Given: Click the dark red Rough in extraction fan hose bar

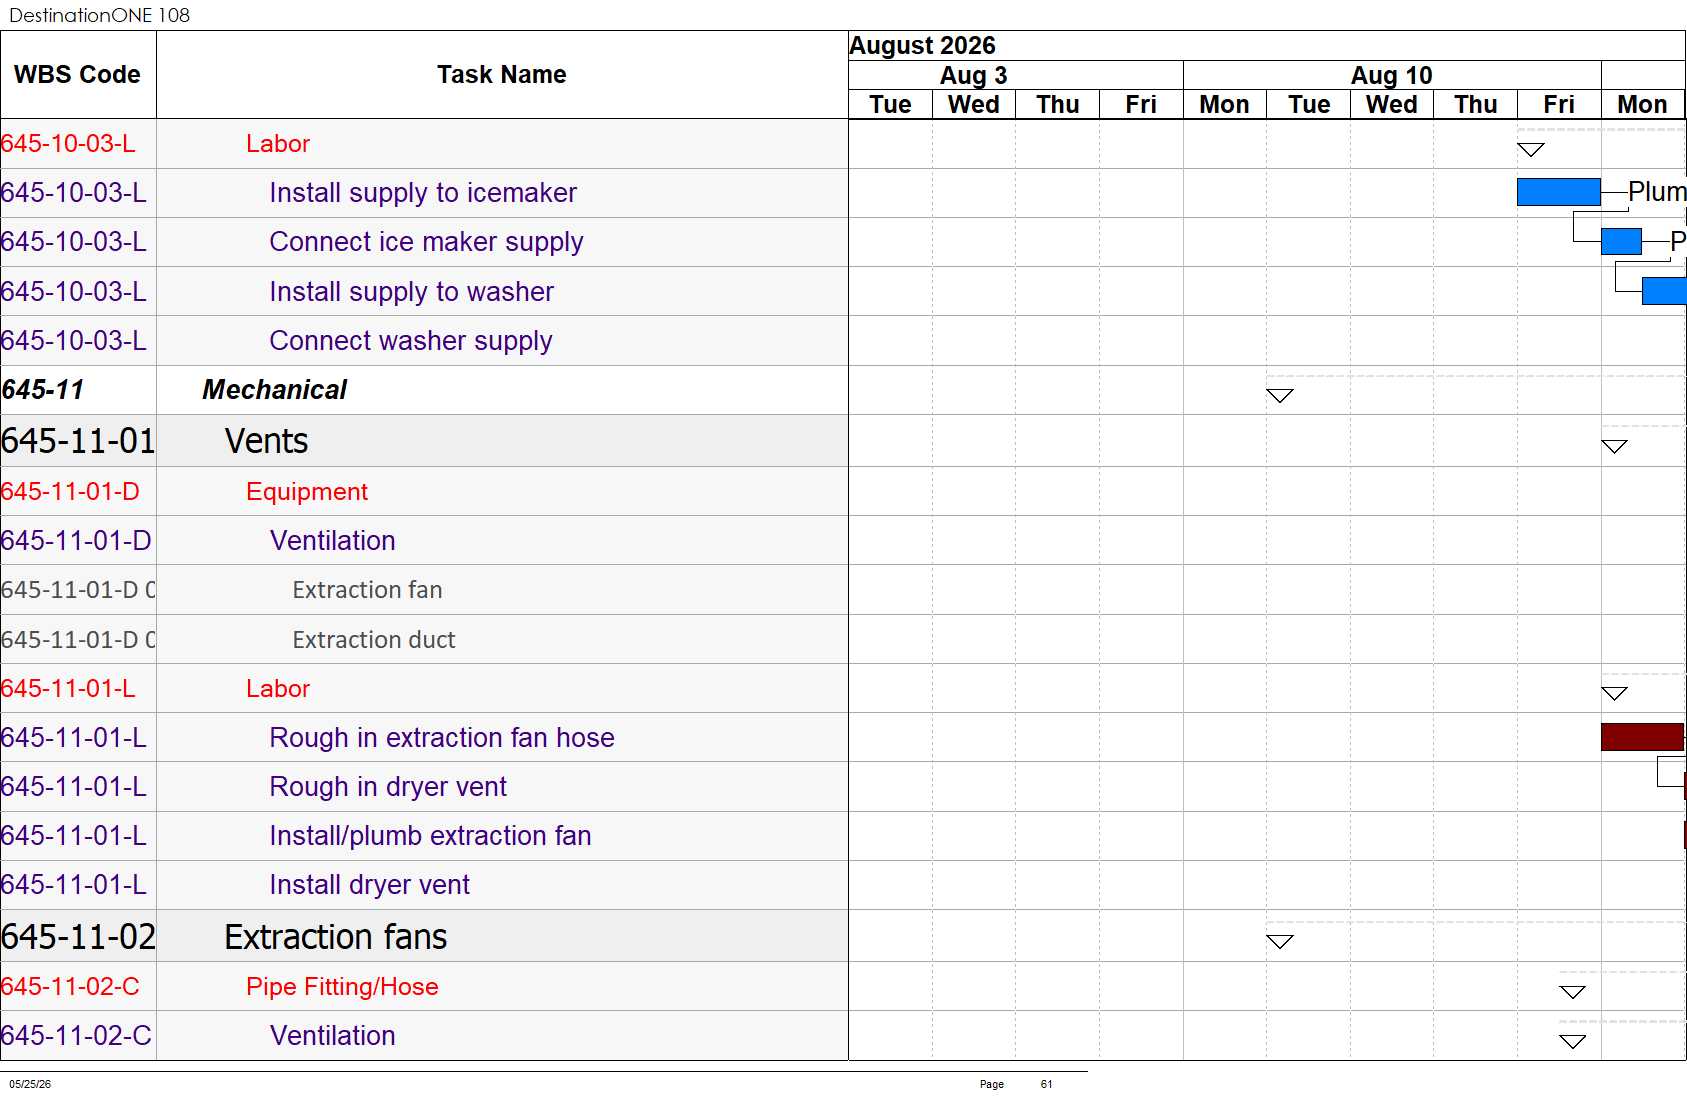Looking at the screenshot, I should point(1642,737).
